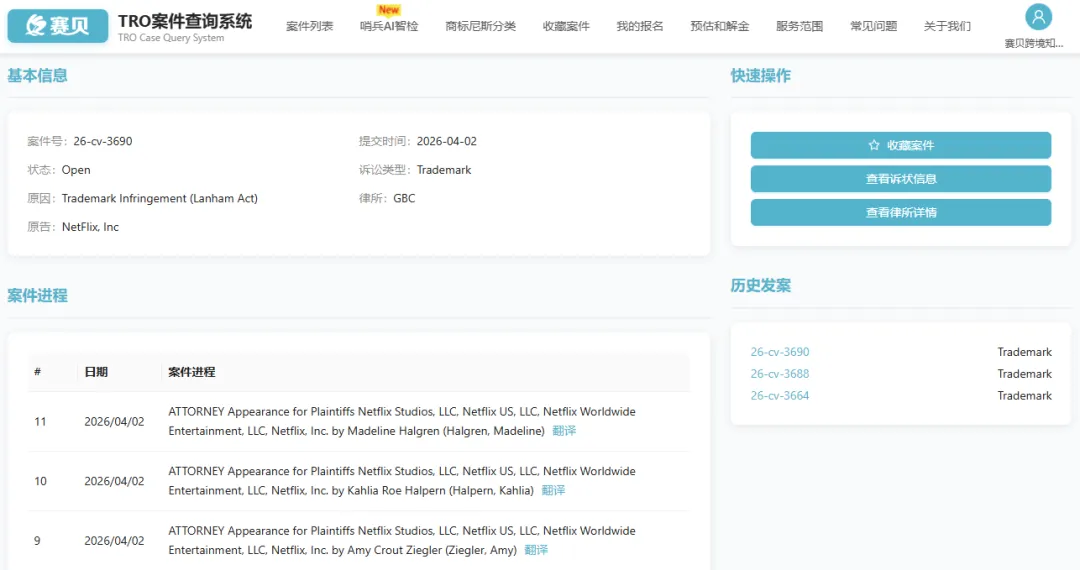Click the 赛贝 logo in header

57,26
